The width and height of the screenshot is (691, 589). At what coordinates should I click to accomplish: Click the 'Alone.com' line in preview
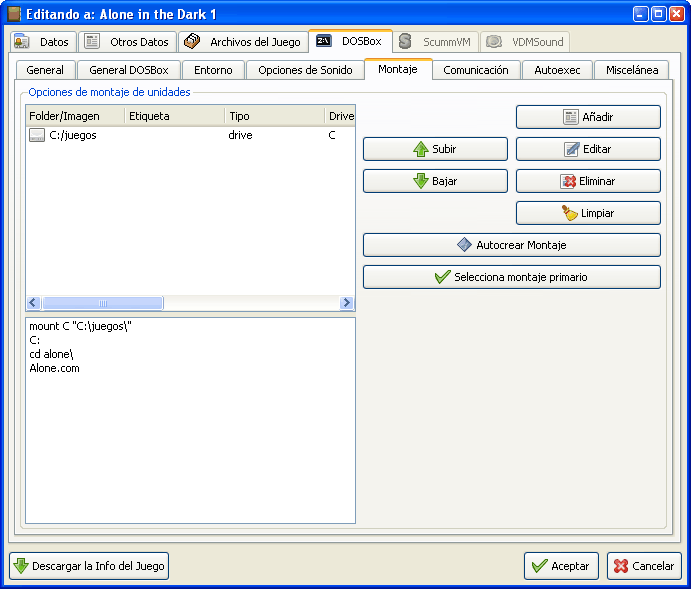(54, 368)
